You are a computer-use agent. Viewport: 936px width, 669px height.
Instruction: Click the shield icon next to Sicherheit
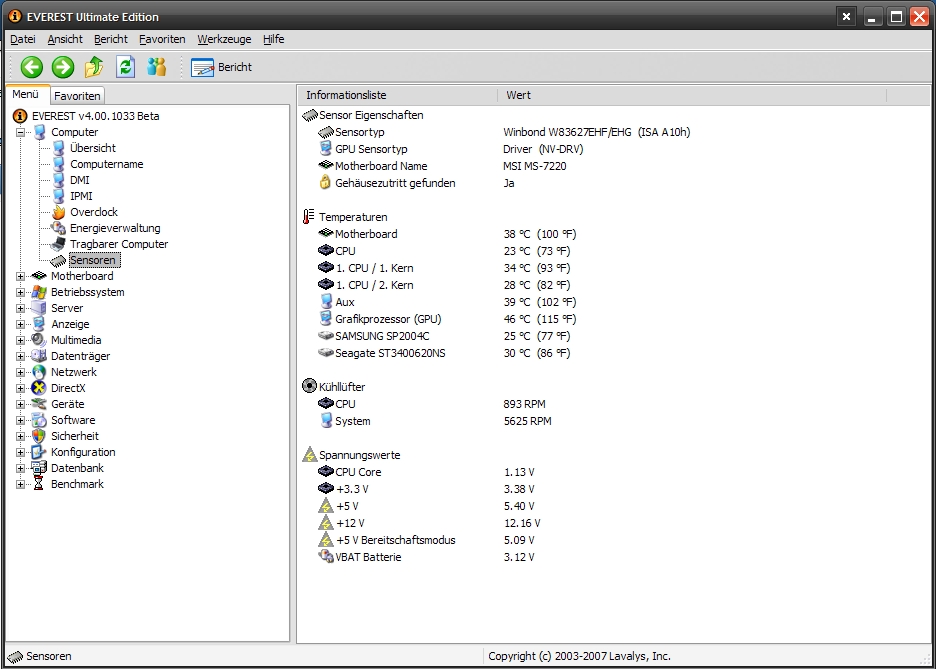tap(39, 436)
